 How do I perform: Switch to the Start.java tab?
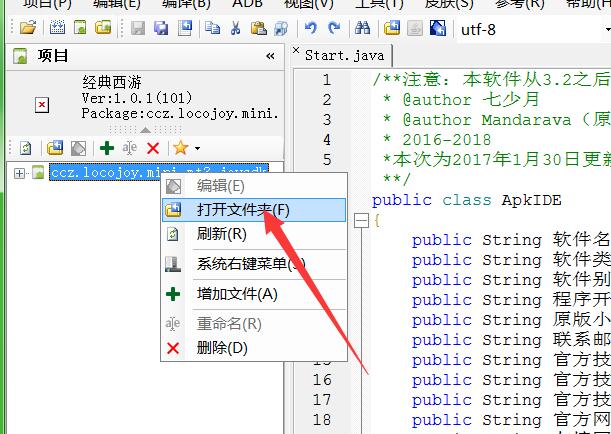343,54
